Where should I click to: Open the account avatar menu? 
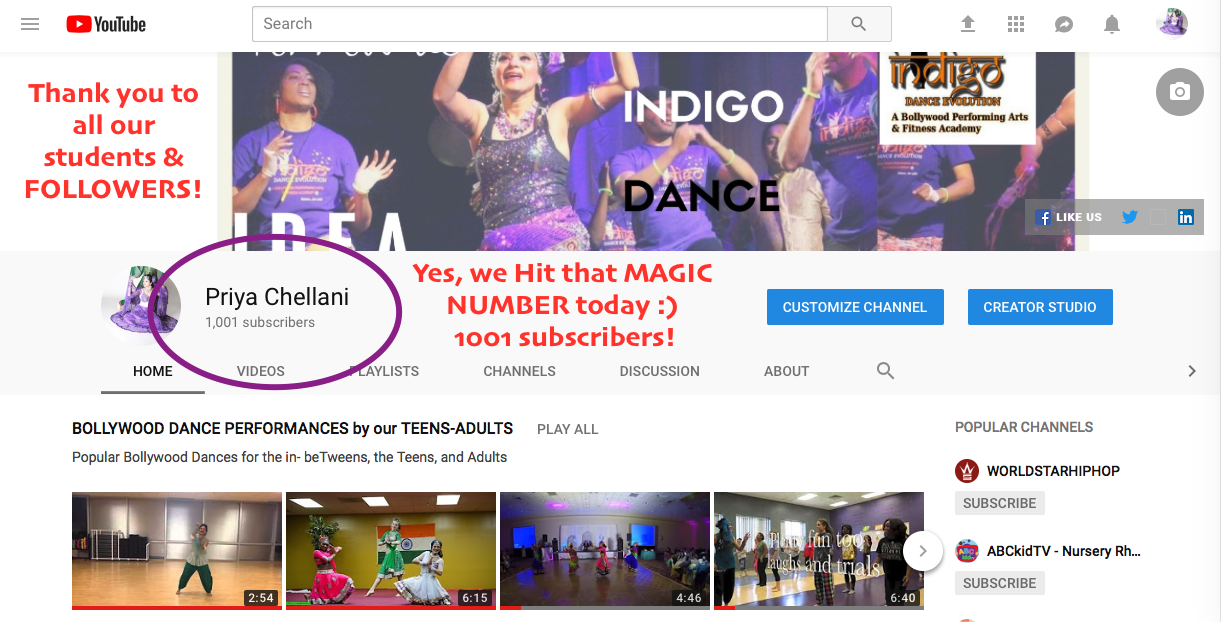pos(1172,22)
